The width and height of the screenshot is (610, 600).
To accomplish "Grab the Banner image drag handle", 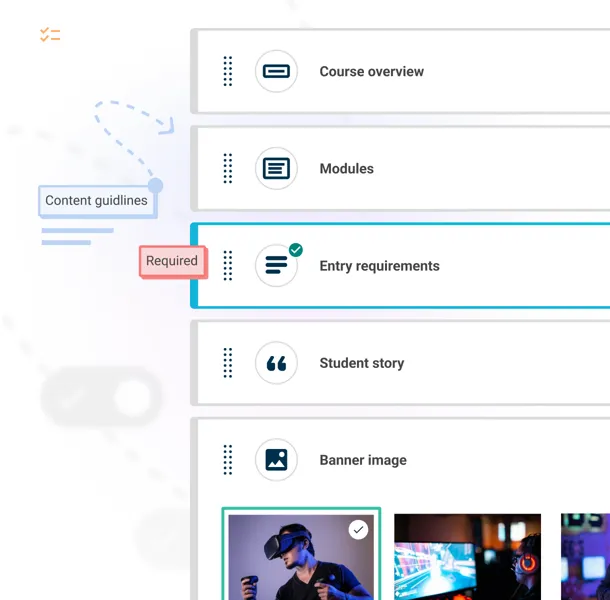I will 228,460.
